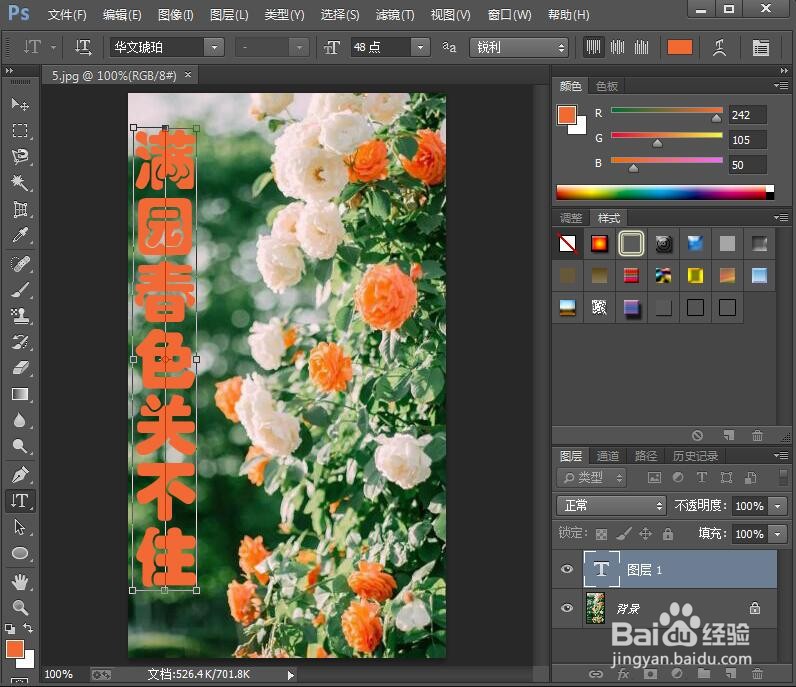Toggle text orientation in options bar
Image resolution: width=796 pixels, height=687 pixels.
[x=83, y=48]
